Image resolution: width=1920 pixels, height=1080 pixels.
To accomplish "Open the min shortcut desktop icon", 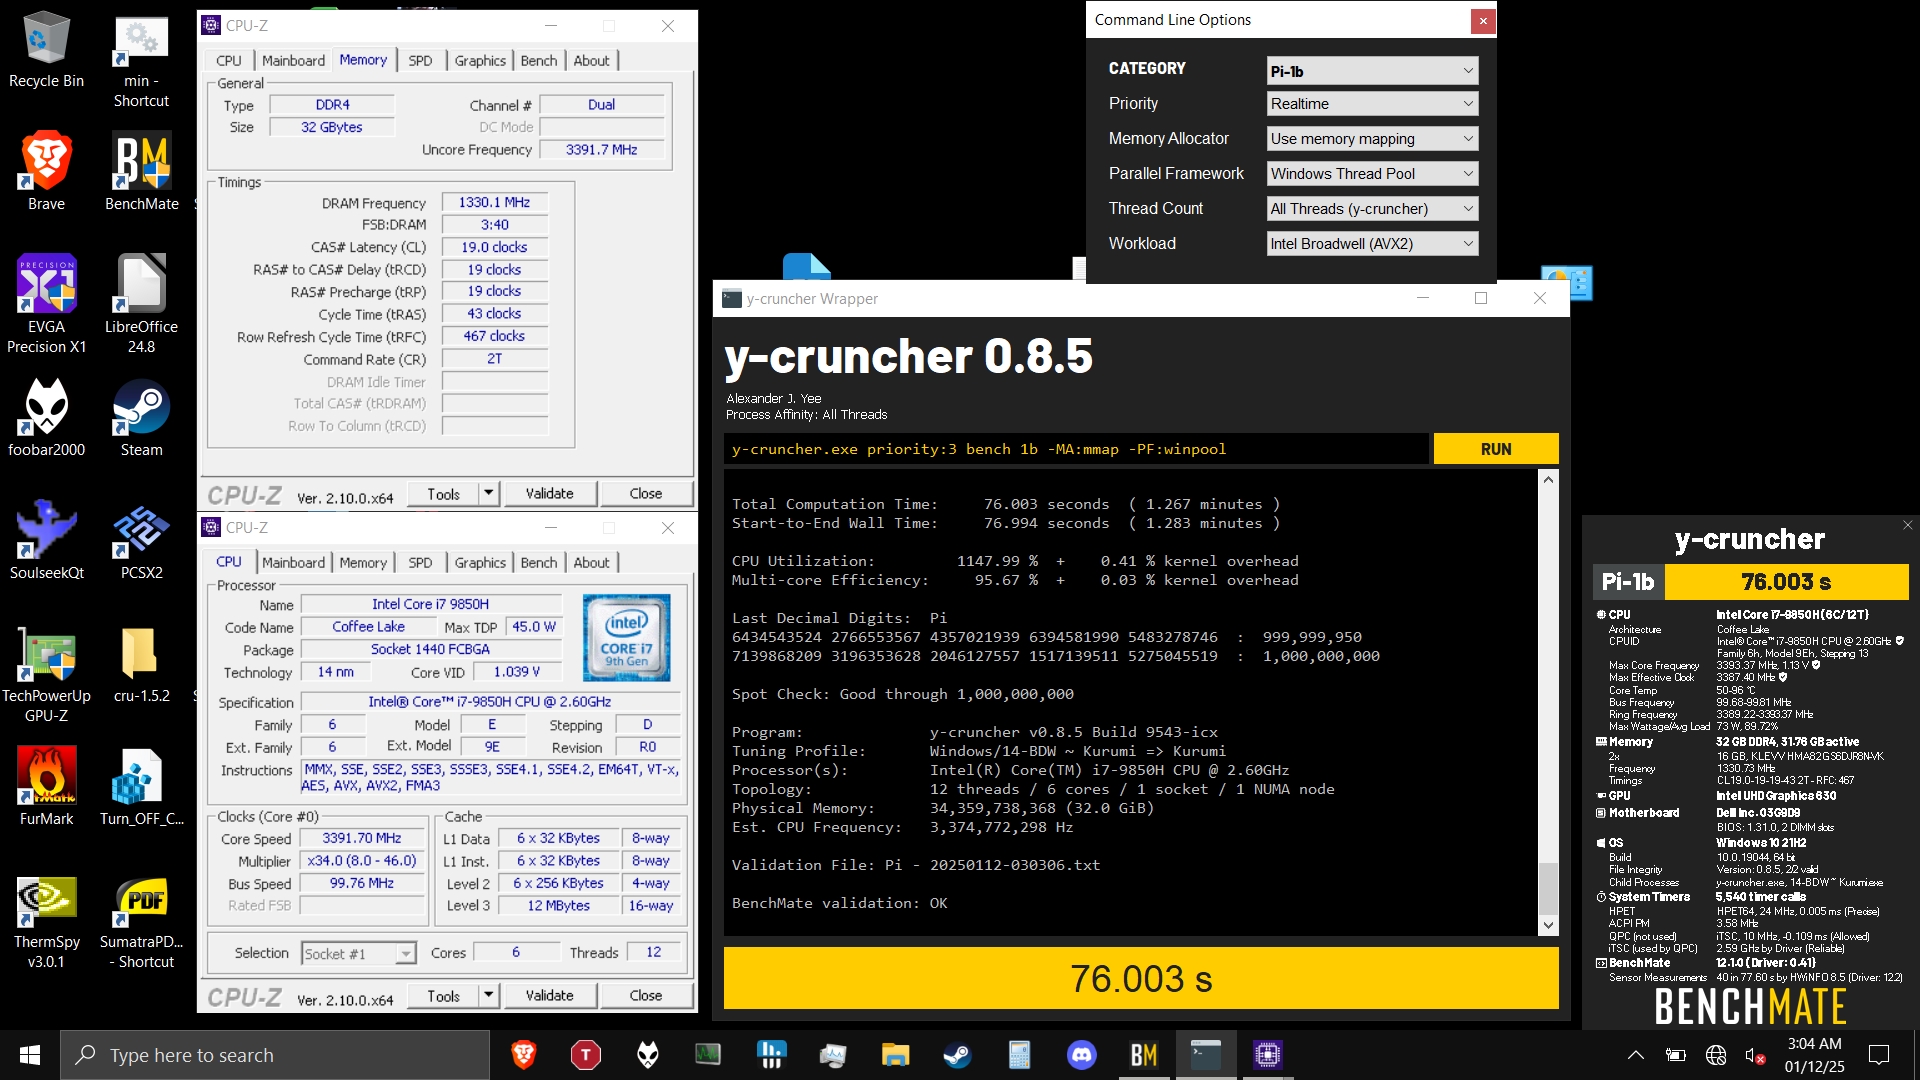I will [141, 60].
